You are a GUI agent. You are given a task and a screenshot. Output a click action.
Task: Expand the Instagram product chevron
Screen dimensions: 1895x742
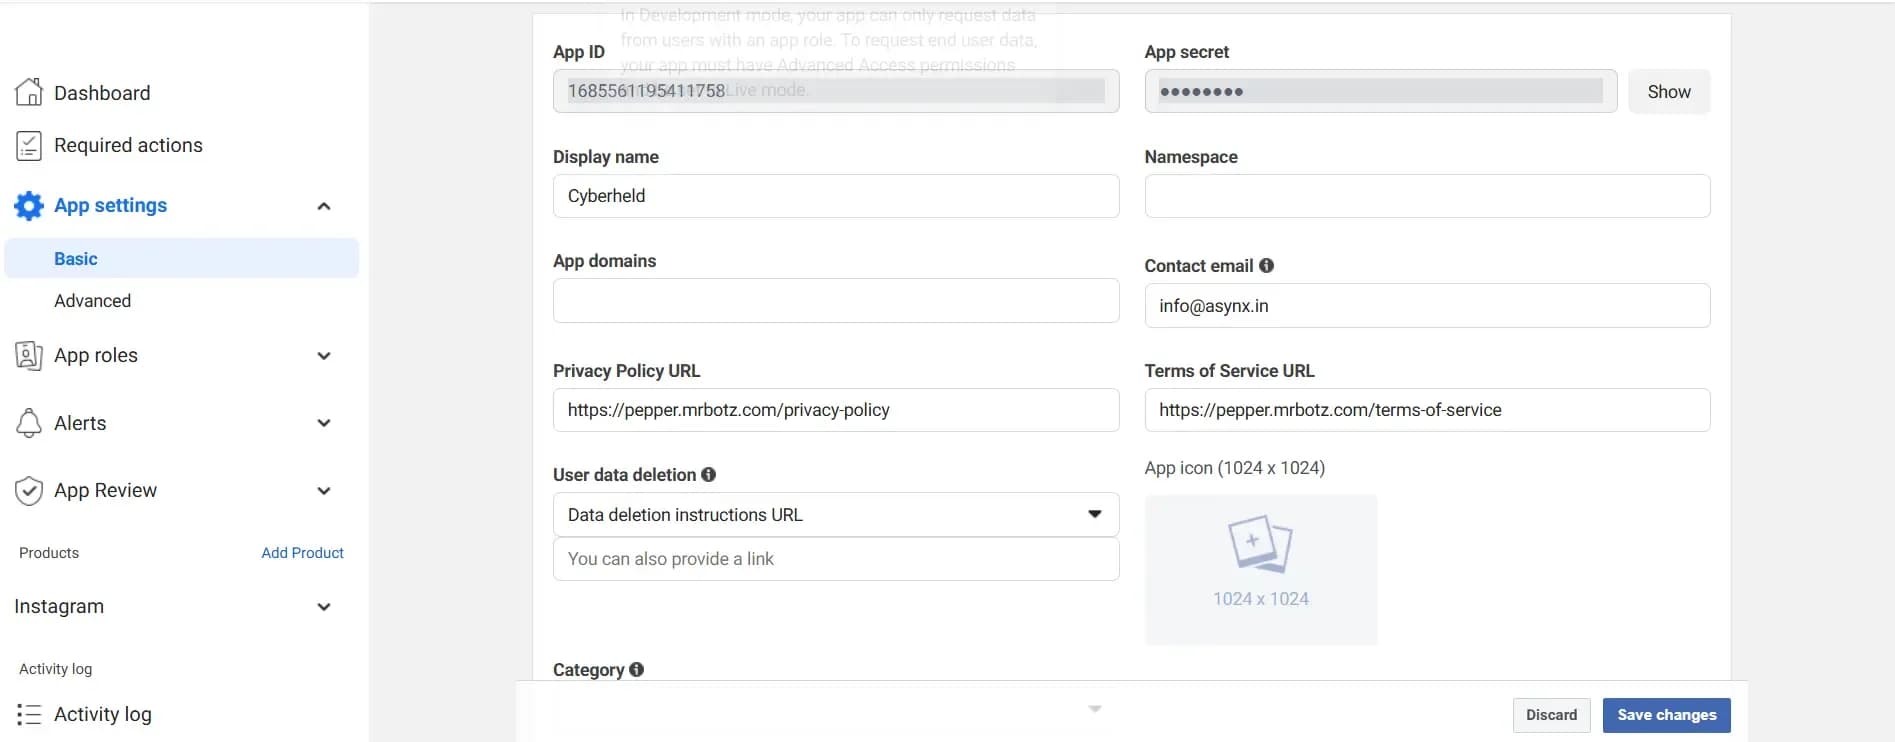tap(323, 607)
